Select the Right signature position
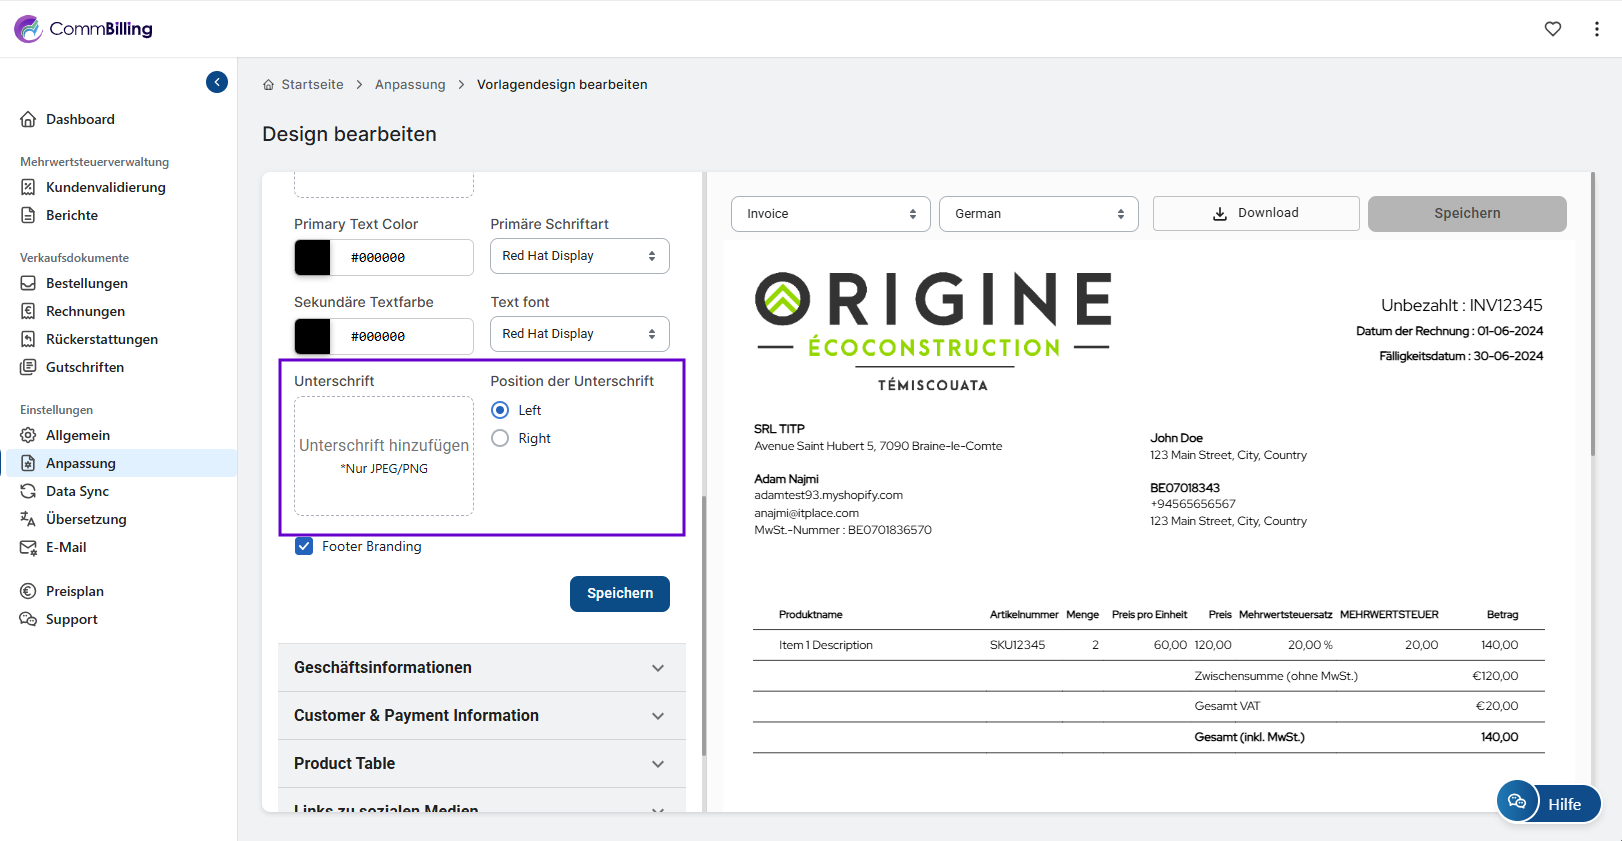The image size is (1622, 841). 500,438
